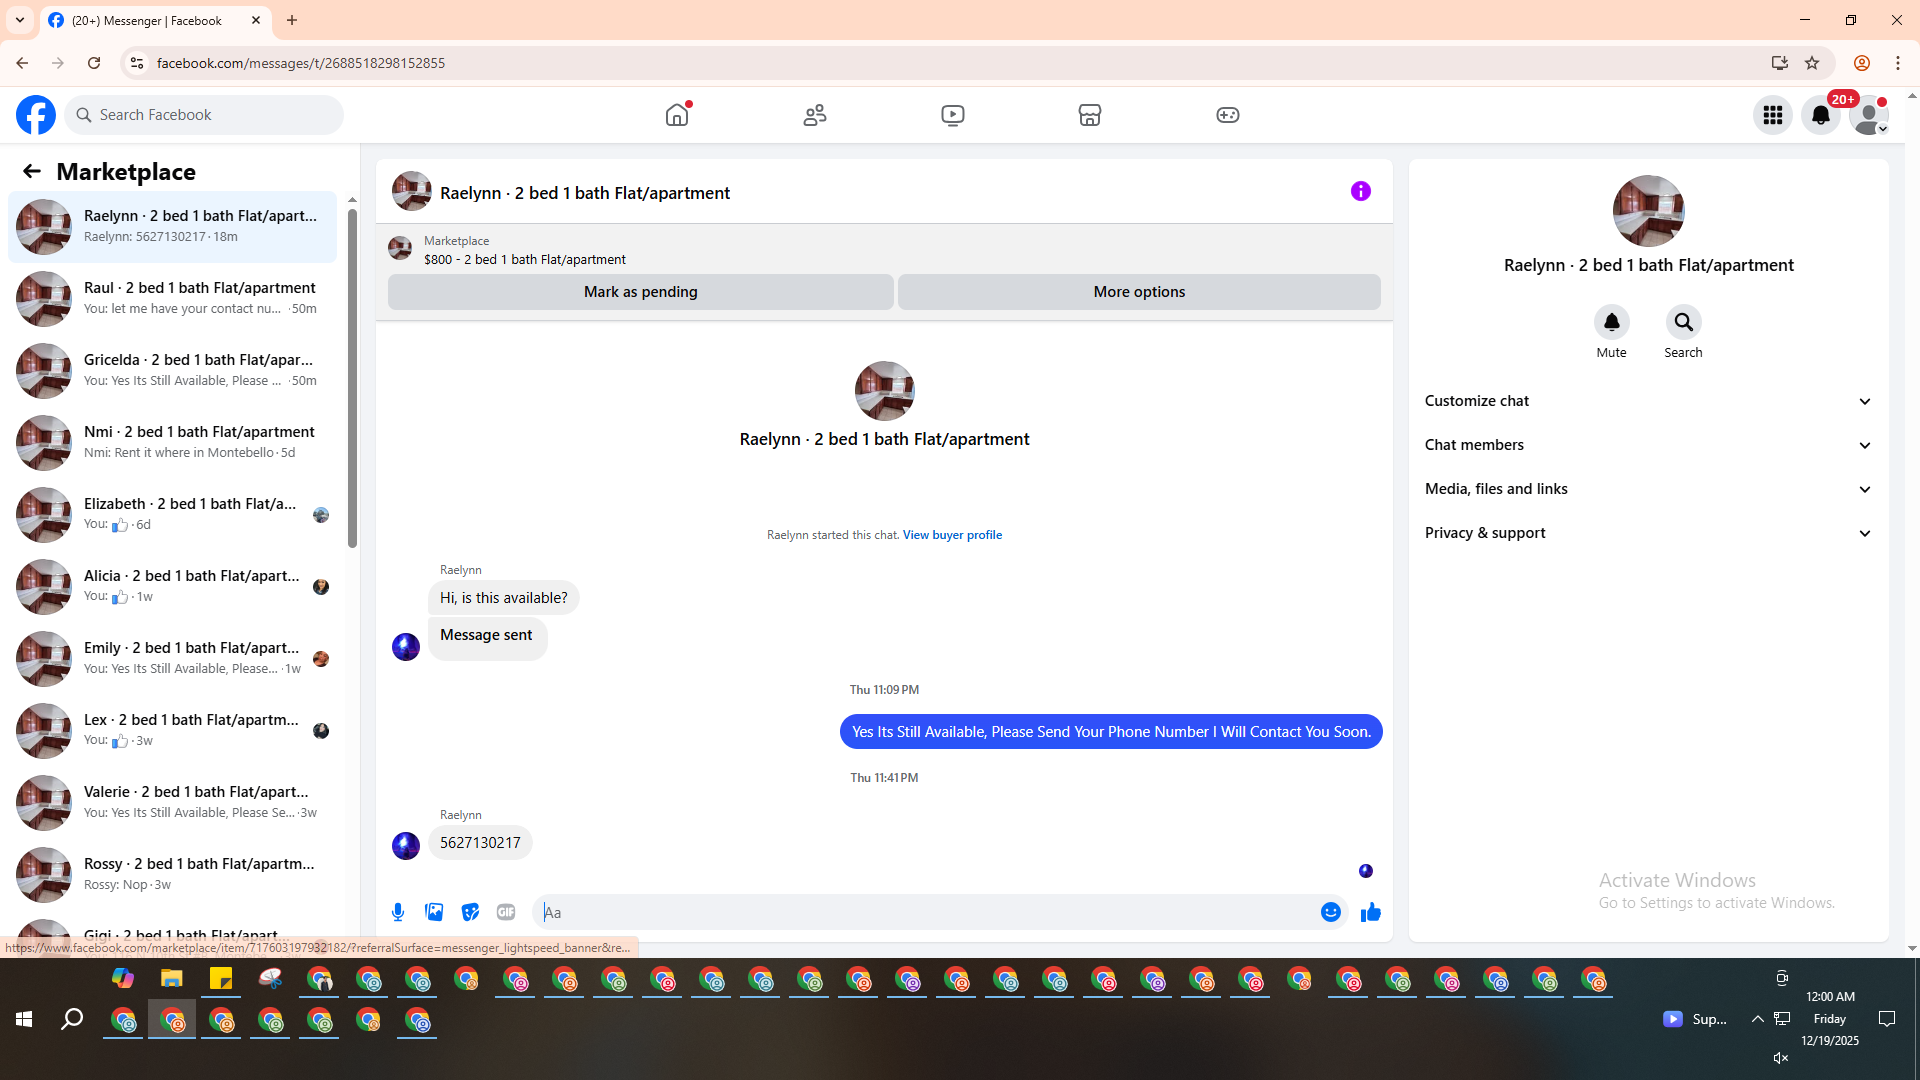Mute this conversation
This screenshot has width=1920, height=1080.
[1611, 322]
